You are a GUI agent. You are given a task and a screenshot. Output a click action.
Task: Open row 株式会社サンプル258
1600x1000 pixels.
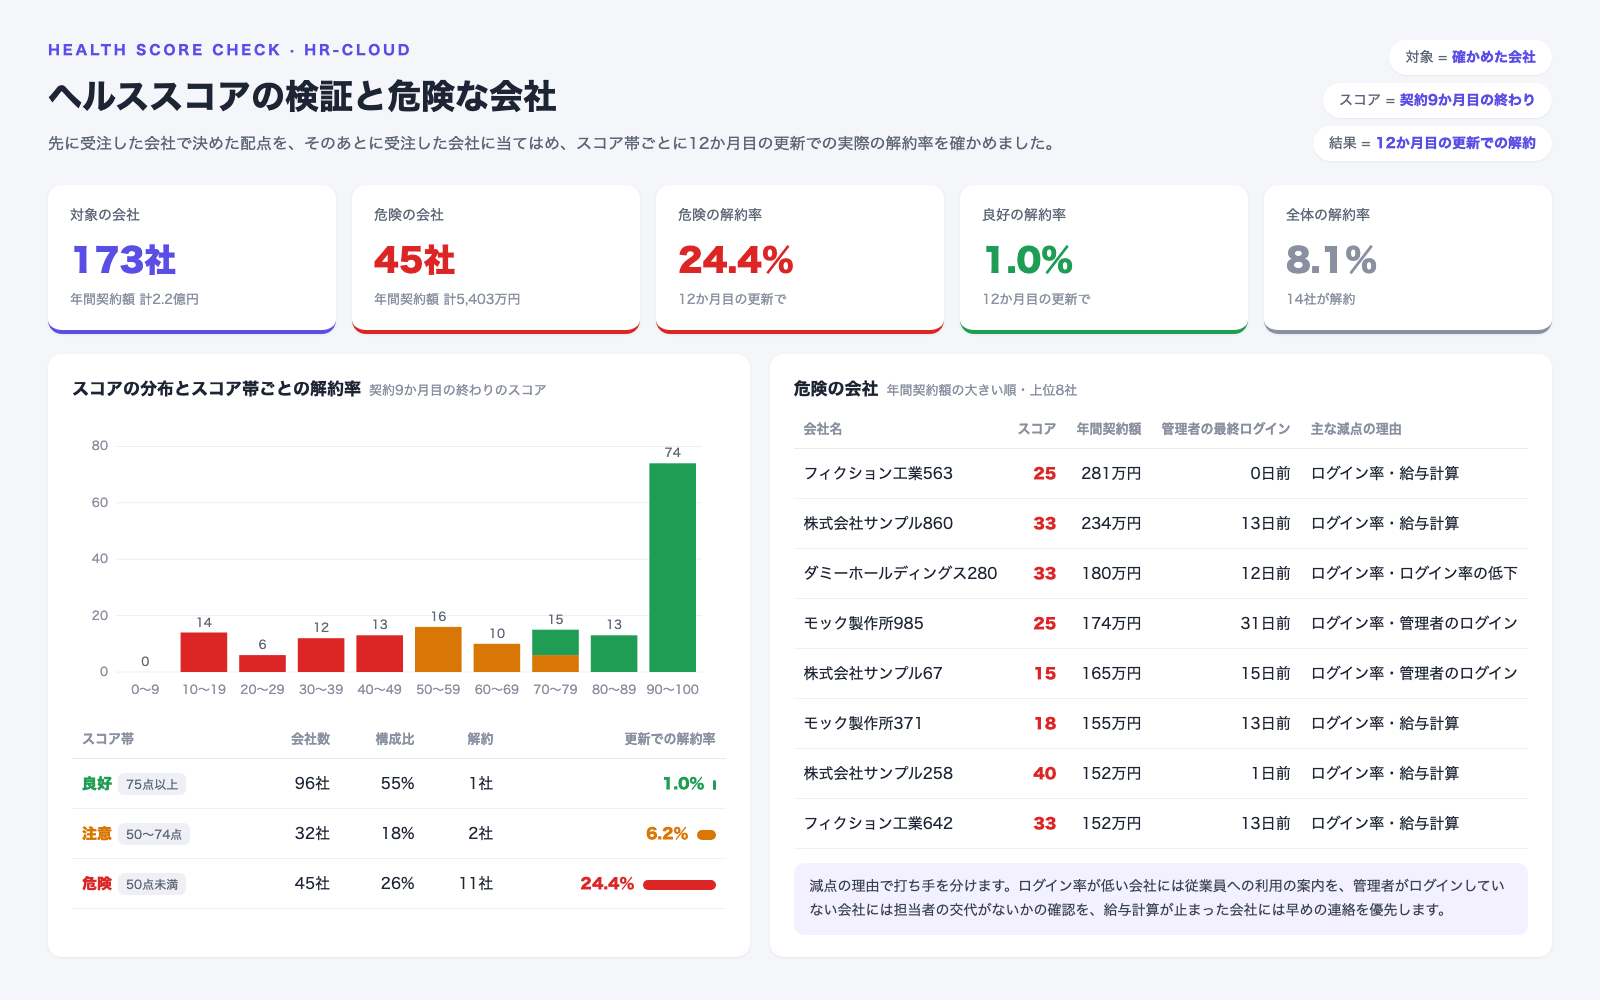tap(1161, 774)
